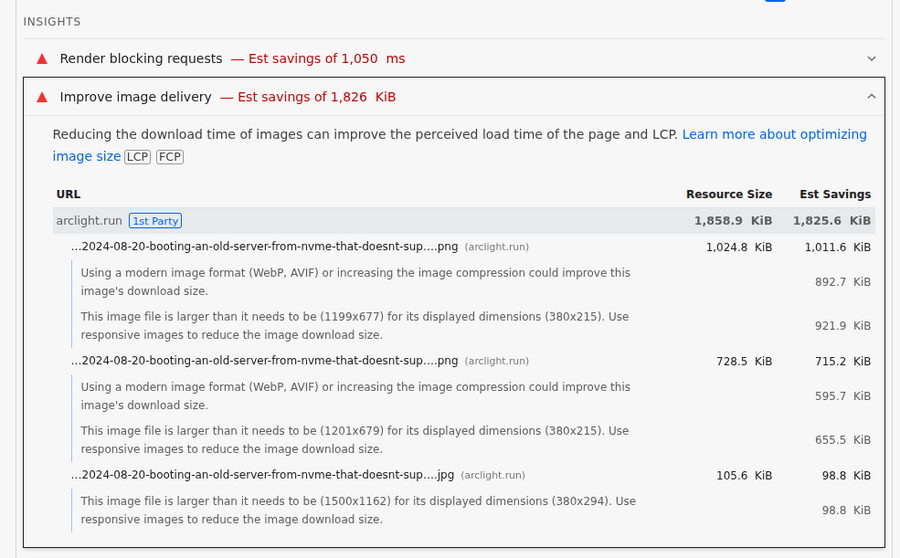Click the Improve image delivery insight title
The image size is (900, 558).
tap(136, 97)
